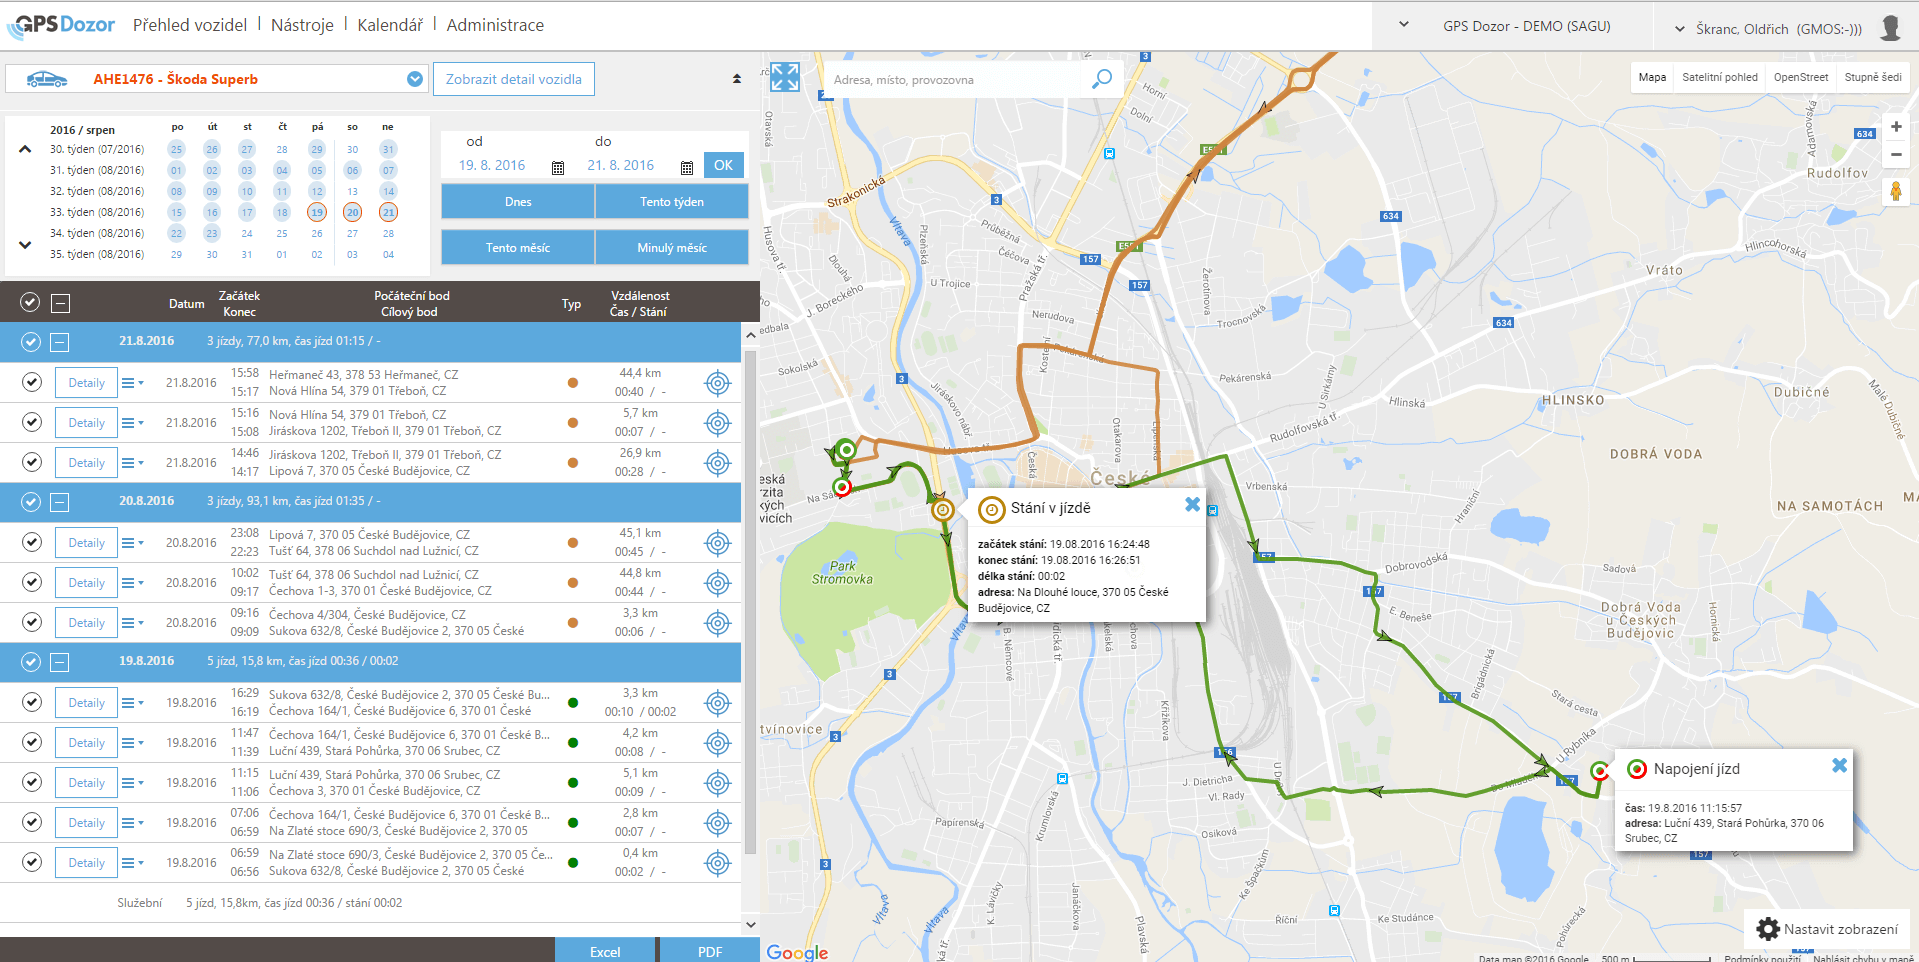Open the vehicle AHE1476 Škoda Superb dropdown
Image resolution: width=1919 pixels, height=962 pixels.
[x=415, y=79]
